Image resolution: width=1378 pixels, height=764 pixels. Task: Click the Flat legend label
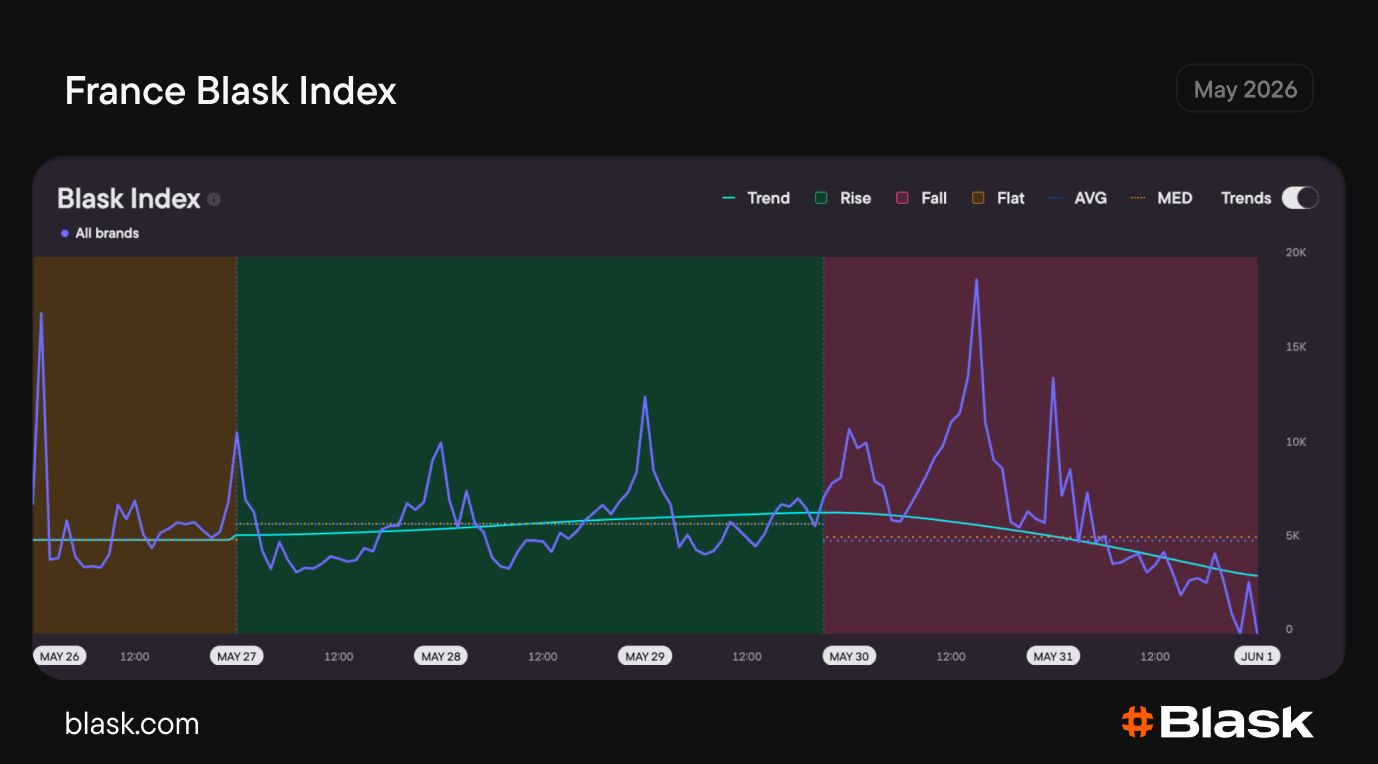point(1011,198)
